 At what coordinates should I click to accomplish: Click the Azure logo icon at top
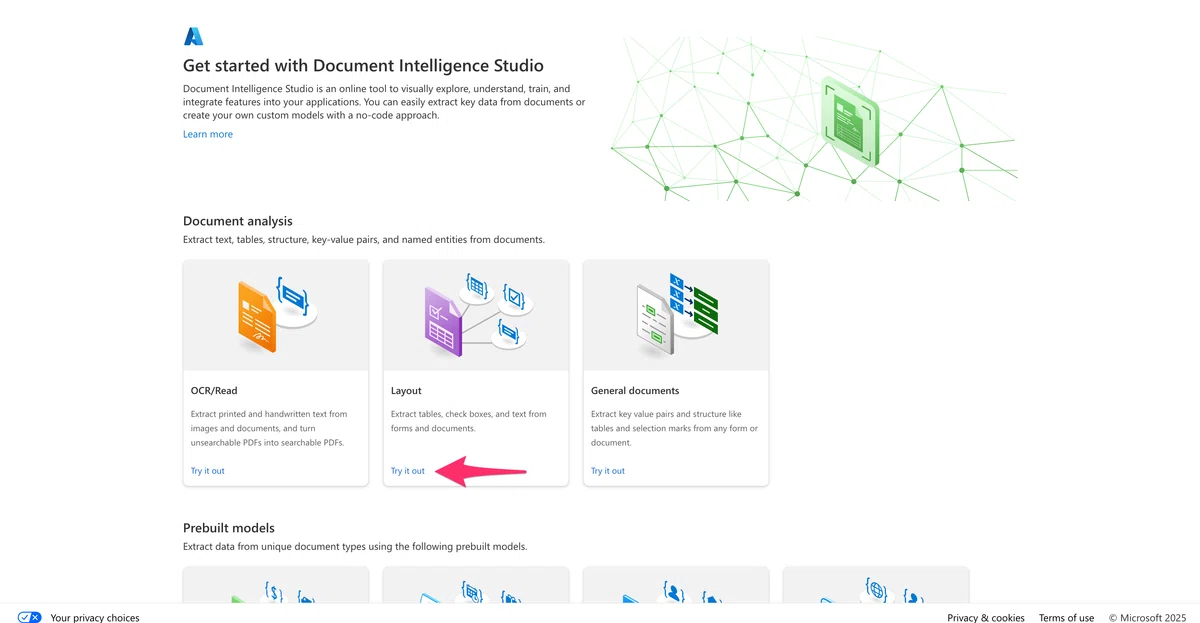[193, 36]
